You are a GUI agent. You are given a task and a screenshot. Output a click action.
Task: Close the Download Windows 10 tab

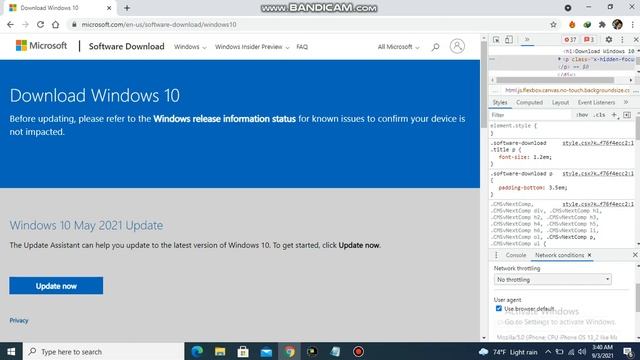[109, 8]
